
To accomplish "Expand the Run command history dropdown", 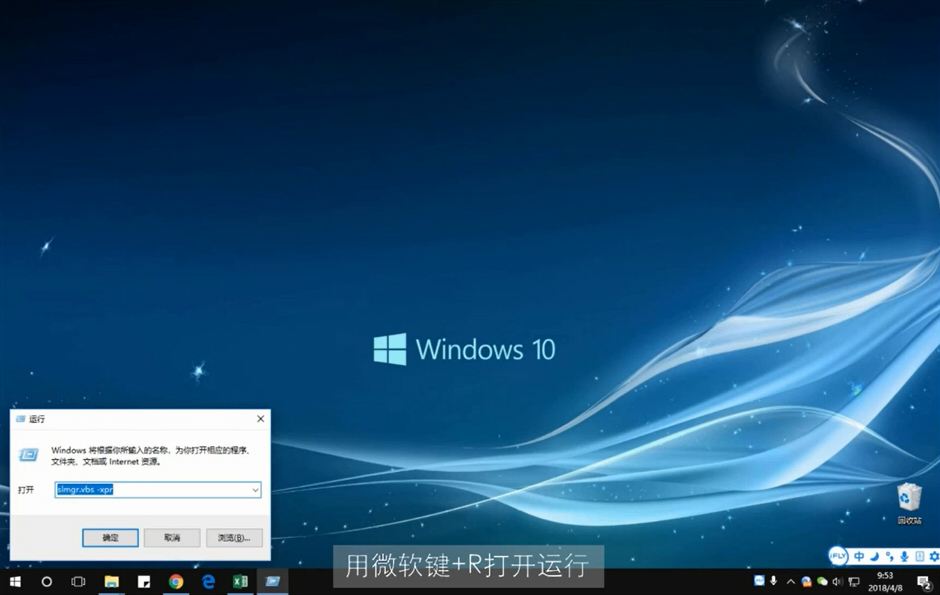I will tap(255, 490).
